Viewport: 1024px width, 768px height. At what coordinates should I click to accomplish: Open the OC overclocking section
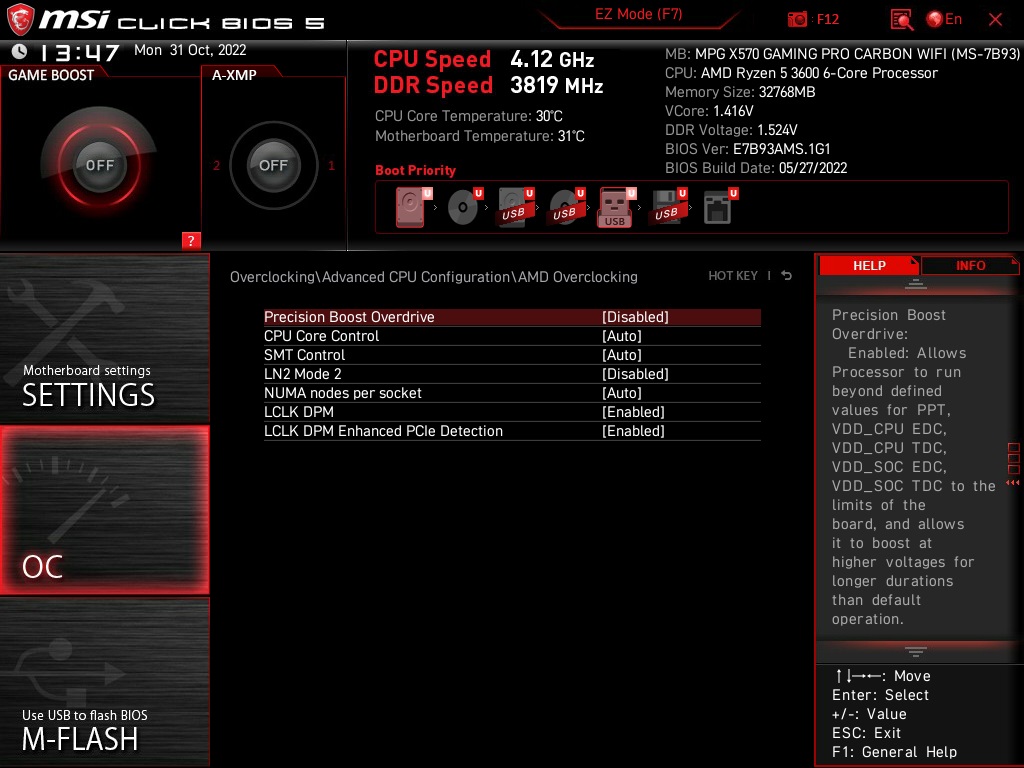104,510
